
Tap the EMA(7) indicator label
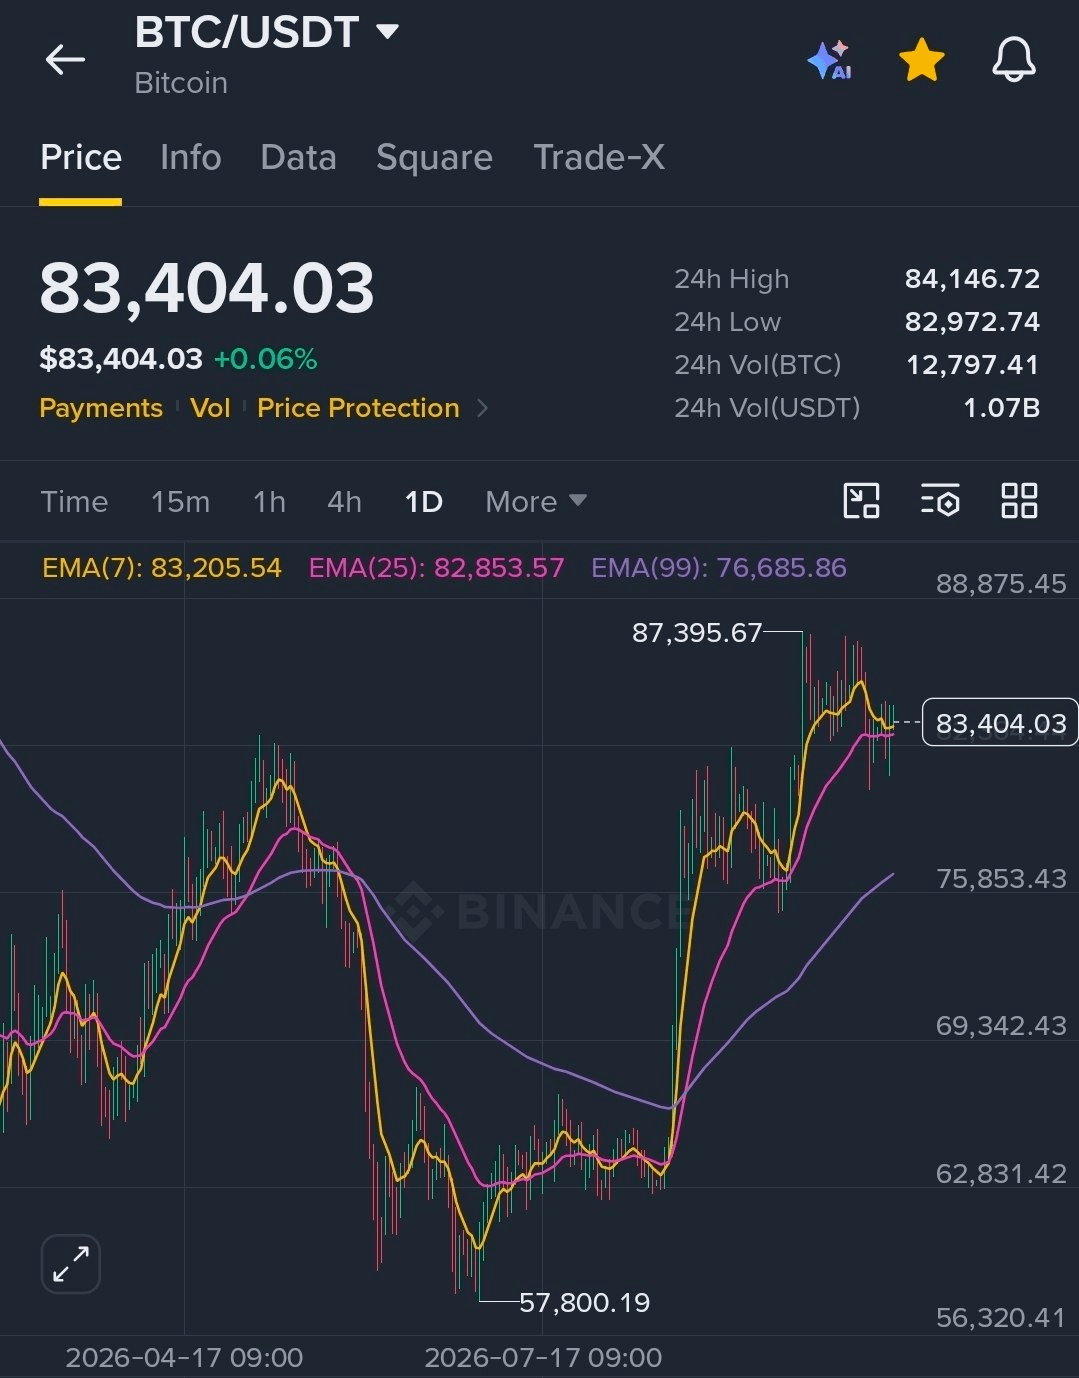pyautogui.click(x=162, y=568)
